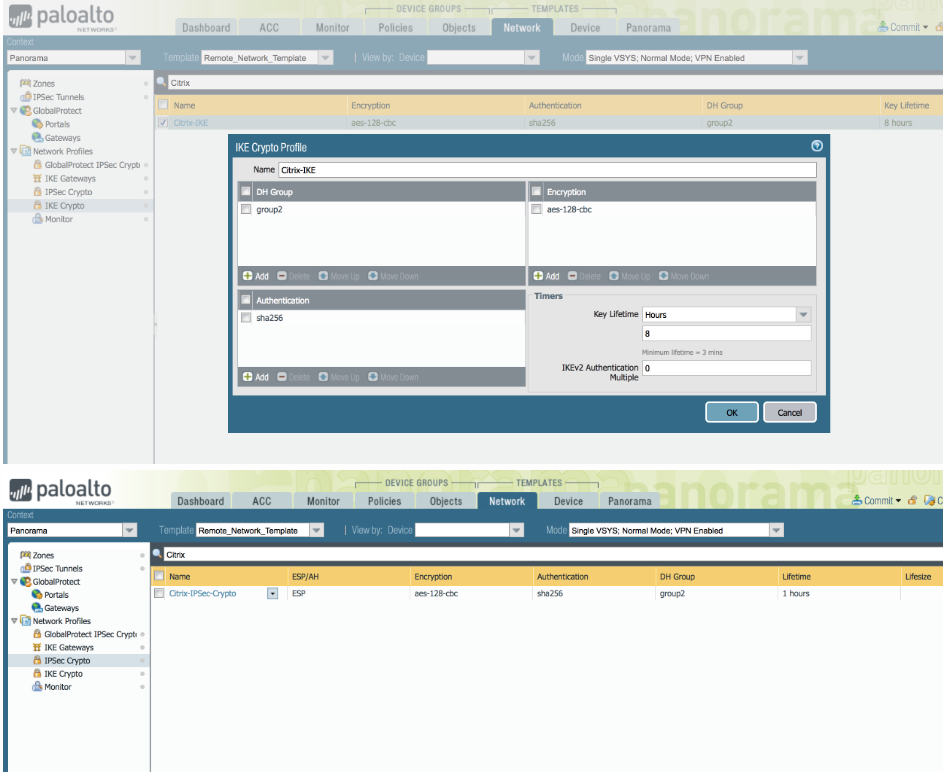Click IPSec Tunnels icon in lower screenshot

pyautogui.click(x=25, y=568)
